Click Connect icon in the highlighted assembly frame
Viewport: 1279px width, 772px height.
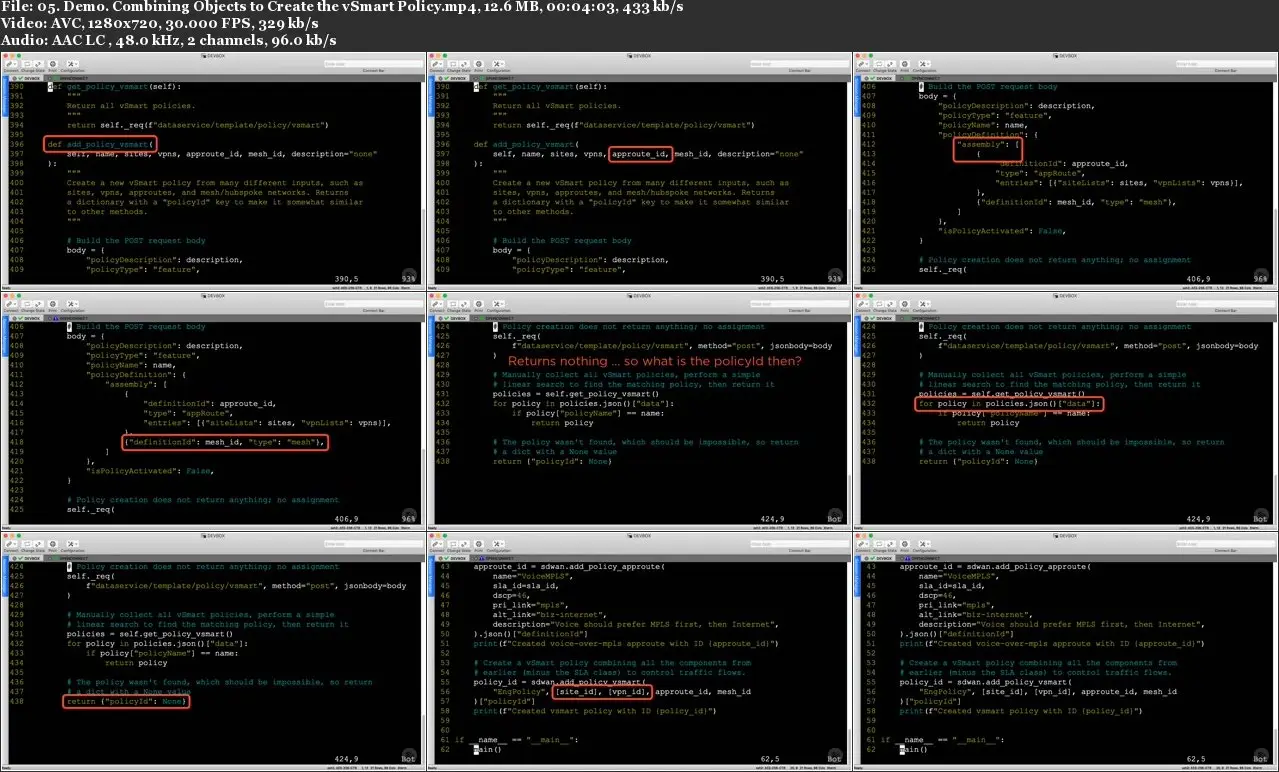pyautogui.click(x=861, y=66)
